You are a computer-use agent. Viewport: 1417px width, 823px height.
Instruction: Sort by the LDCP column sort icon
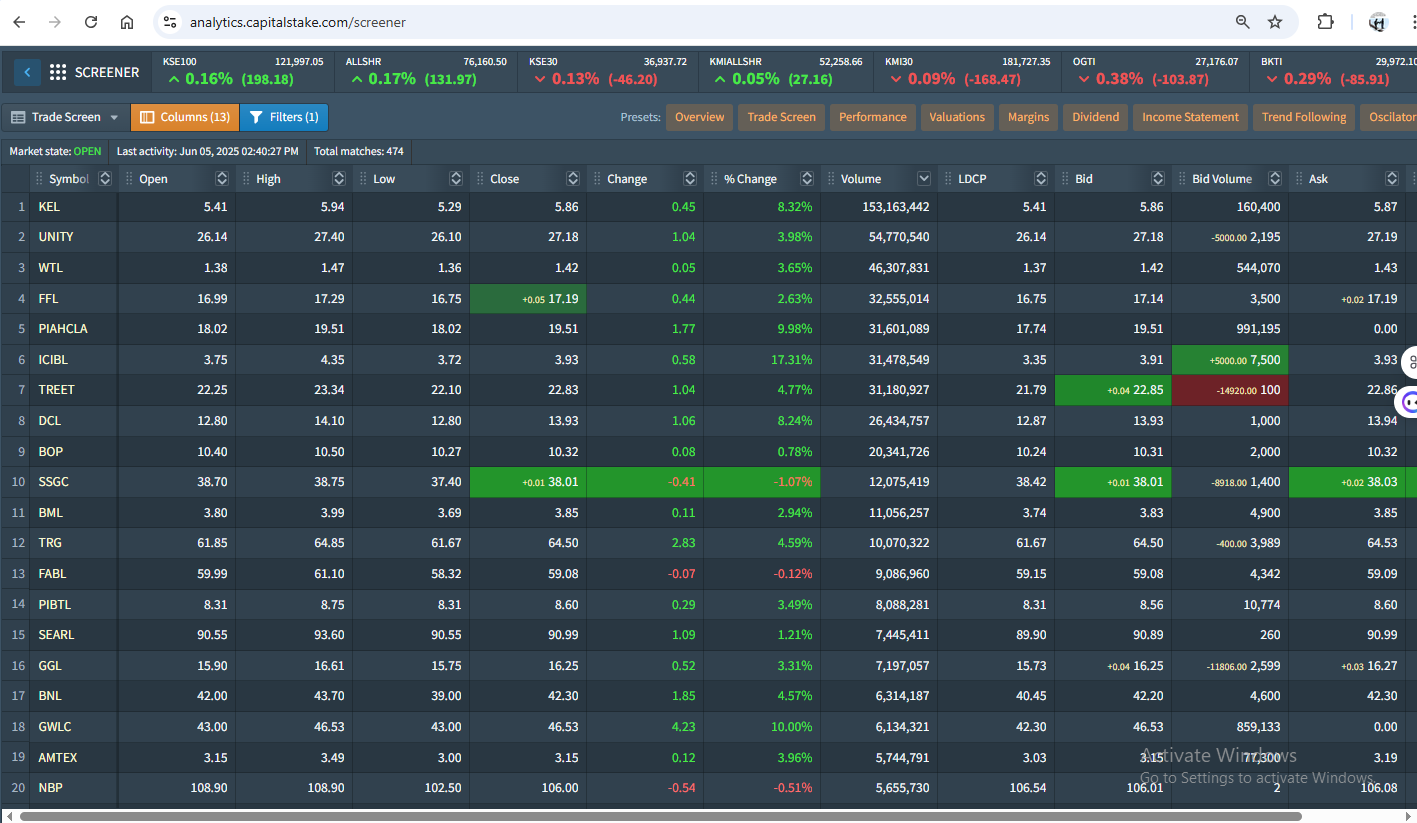pyautogui.click(x=1041, y=179)
